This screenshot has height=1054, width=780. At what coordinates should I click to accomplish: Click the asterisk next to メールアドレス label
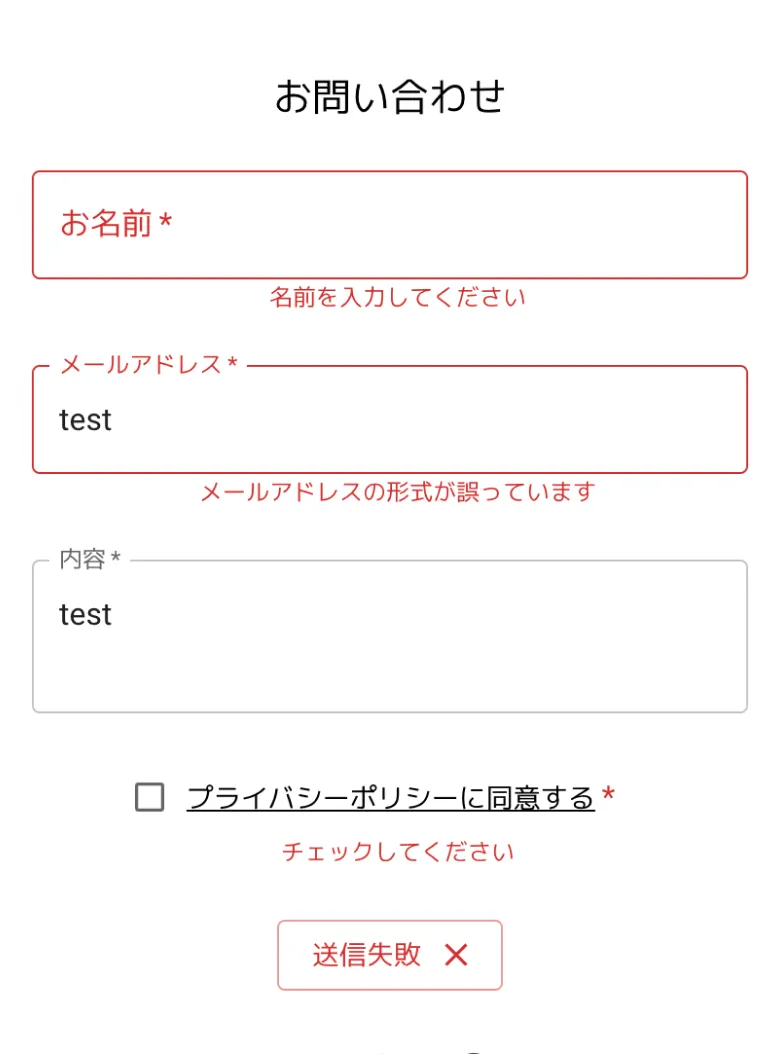(x=233, y=362)
